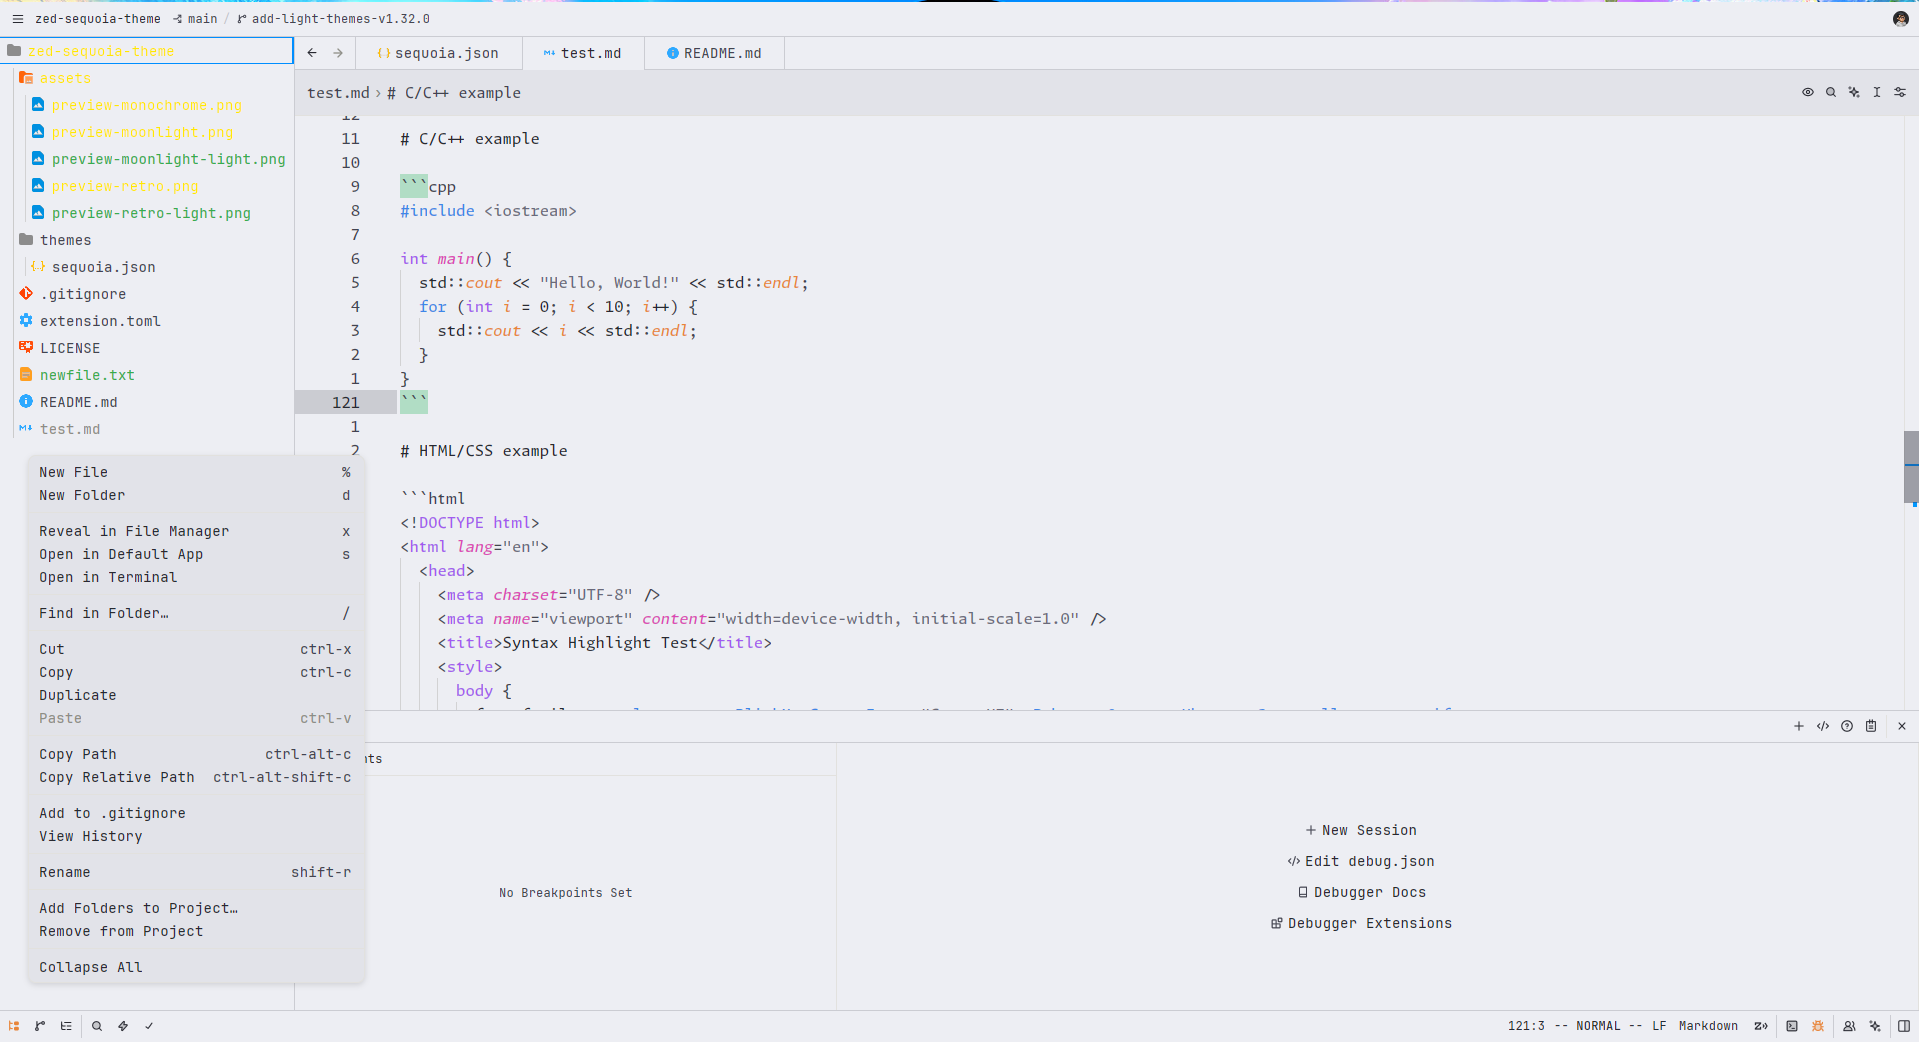Select Copy Relative Path menu entry
Viewport: 1919px width, 1042px height.
coord(195,777)
